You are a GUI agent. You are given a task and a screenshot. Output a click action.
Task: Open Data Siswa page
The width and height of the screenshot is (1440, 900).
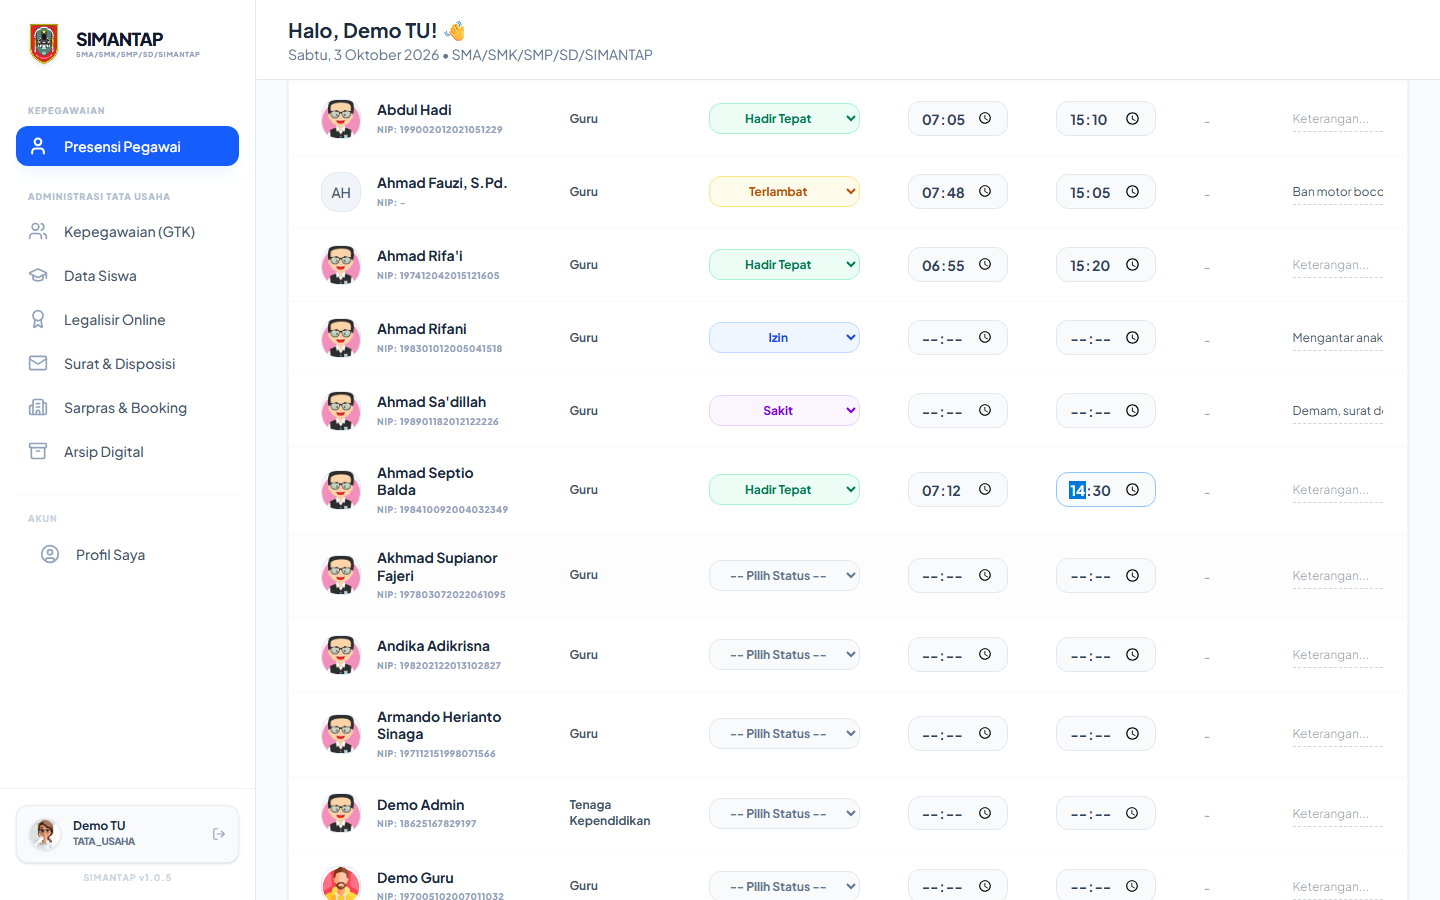tap(127, 276)
